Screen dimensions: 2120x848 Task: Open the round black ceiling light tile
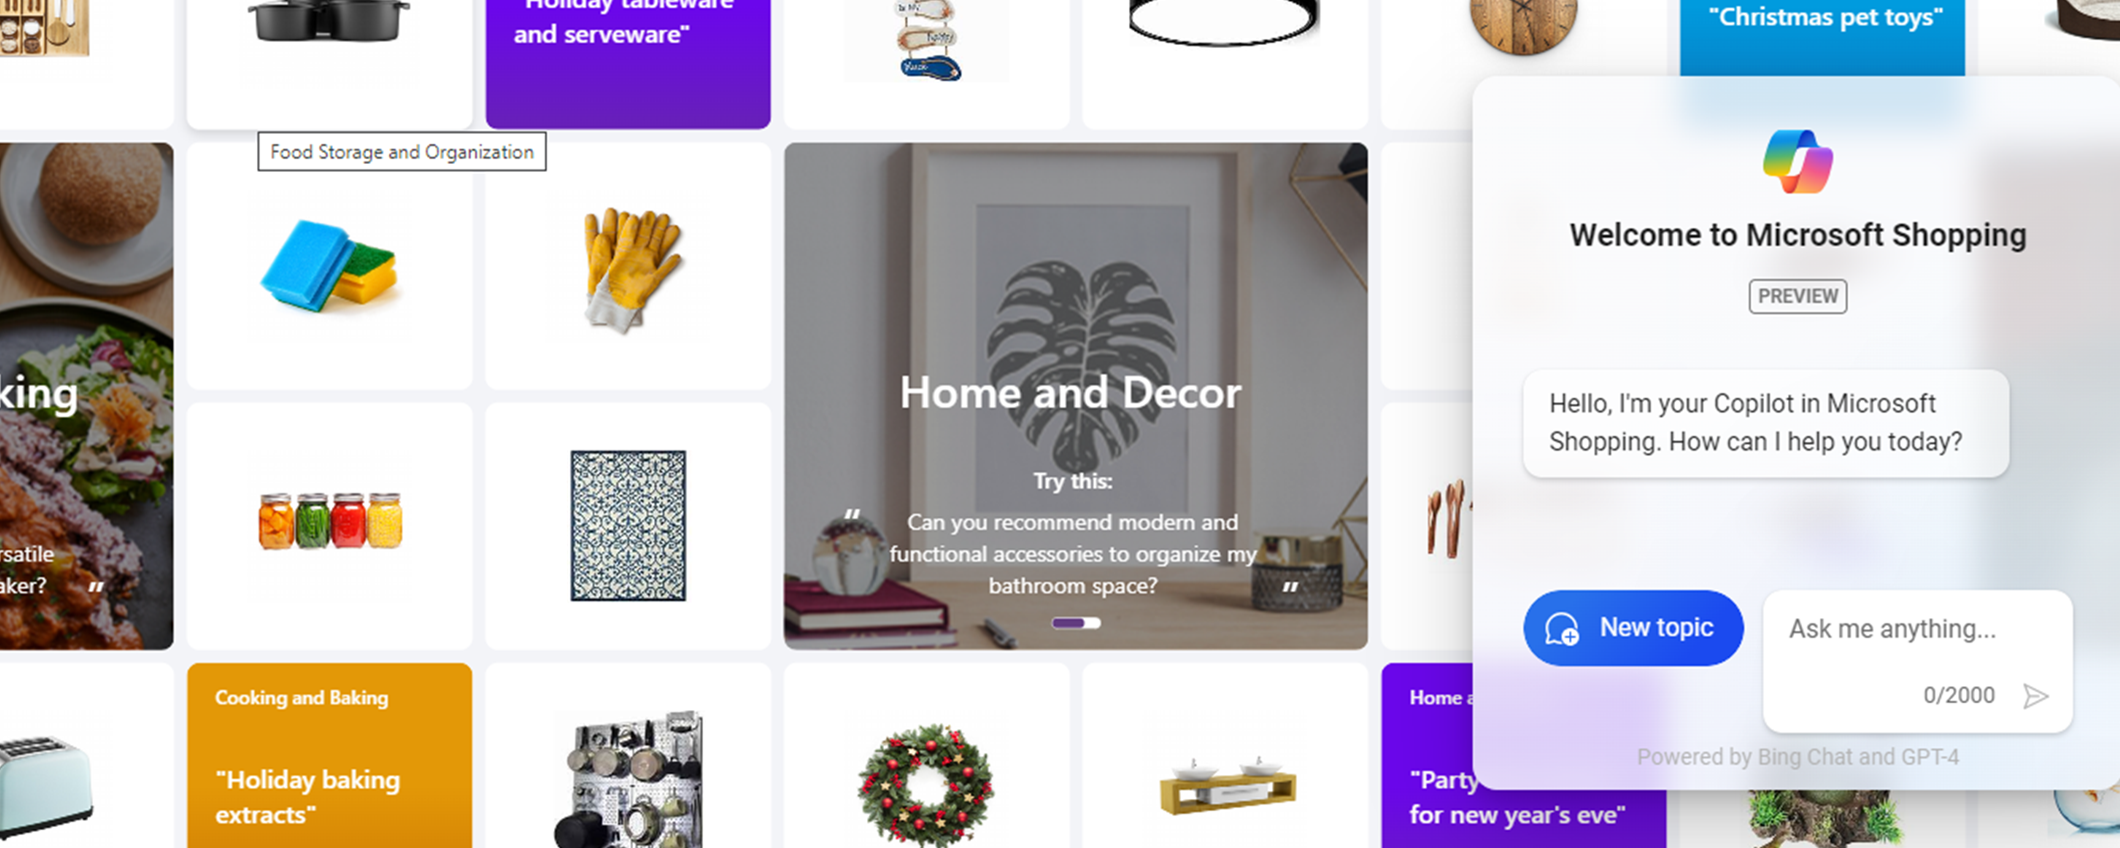(x=1225, y=64)
